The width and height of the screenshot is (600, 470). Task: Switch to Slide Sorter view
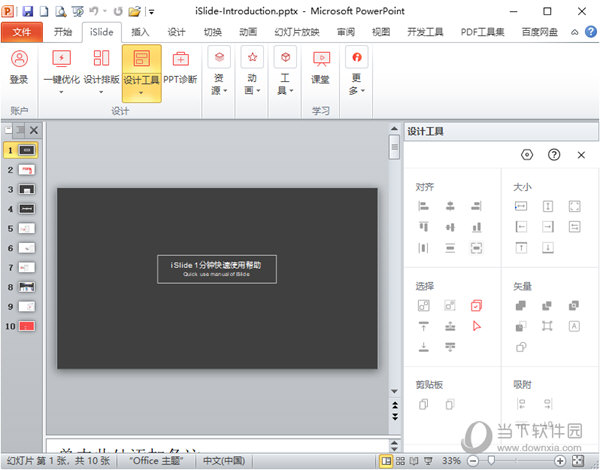(x=400, y=460)
